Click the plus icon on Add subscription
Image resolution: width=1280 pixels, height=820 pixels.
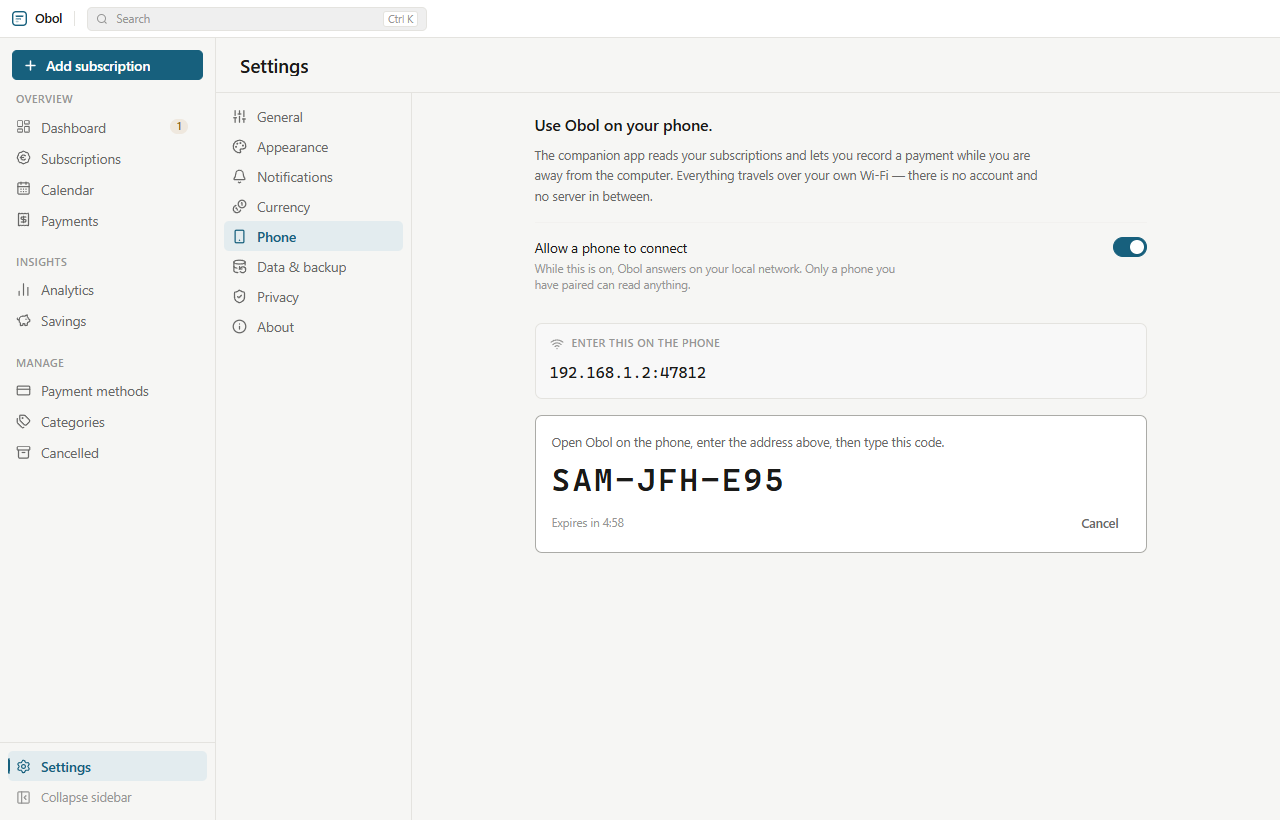point(30,66)
